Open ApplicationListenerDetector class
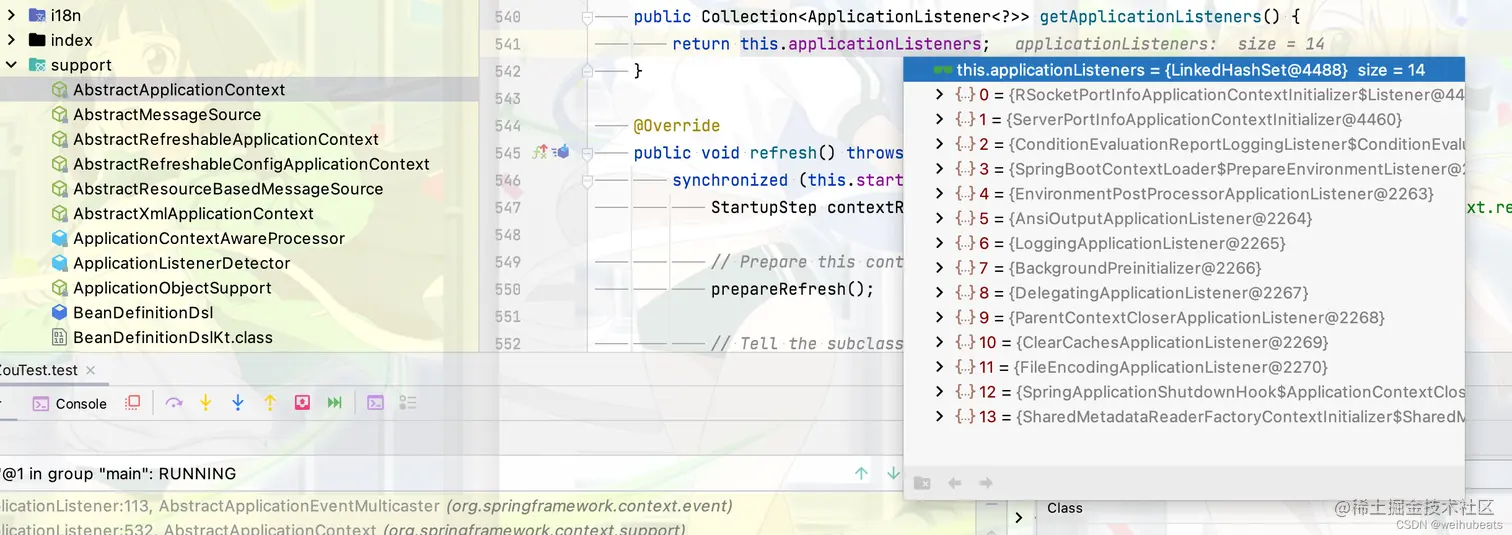Screen dimensions: 1512x535 point(182,263)
